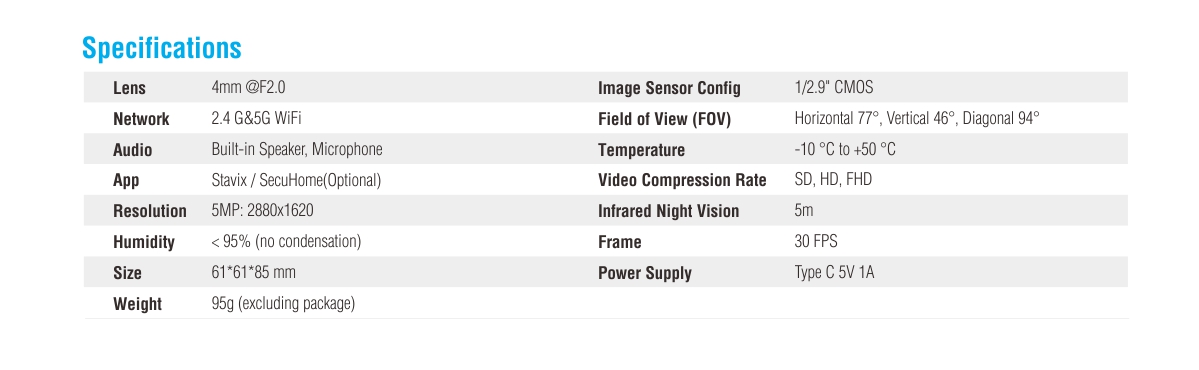Select the 61*61*85 mm size value
Image resolution: width=1199 pixels, height=370 pixels.
254,272
